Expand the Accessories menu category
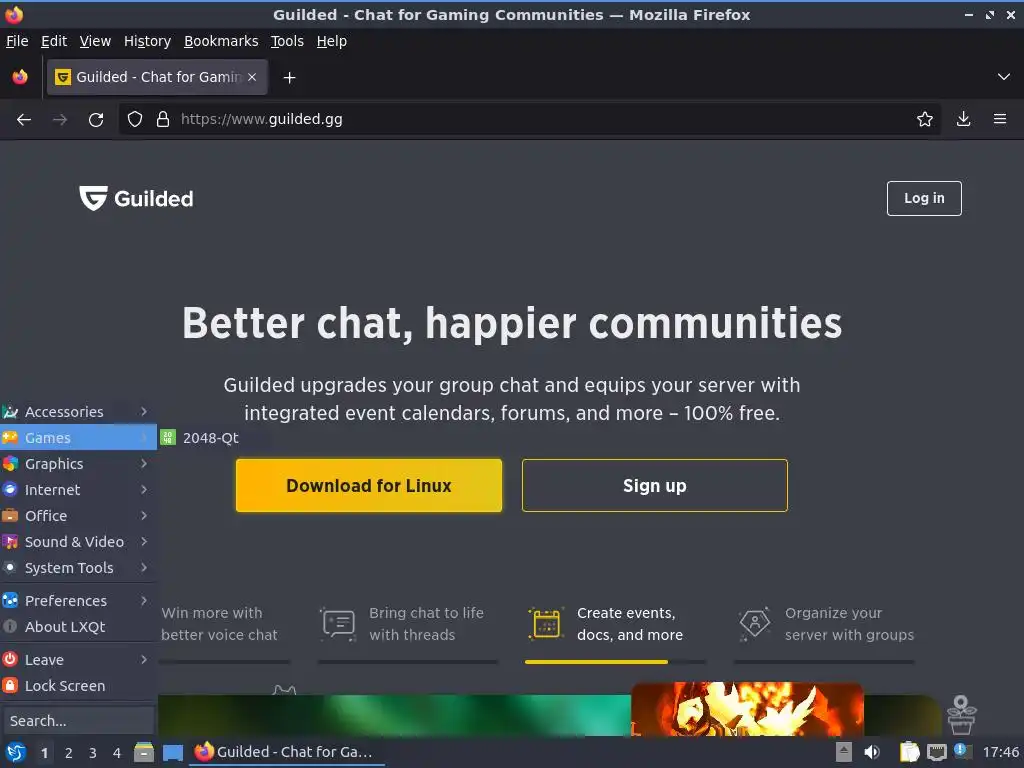This screenshot has width=1024, height=768. [x=78, y=411]
